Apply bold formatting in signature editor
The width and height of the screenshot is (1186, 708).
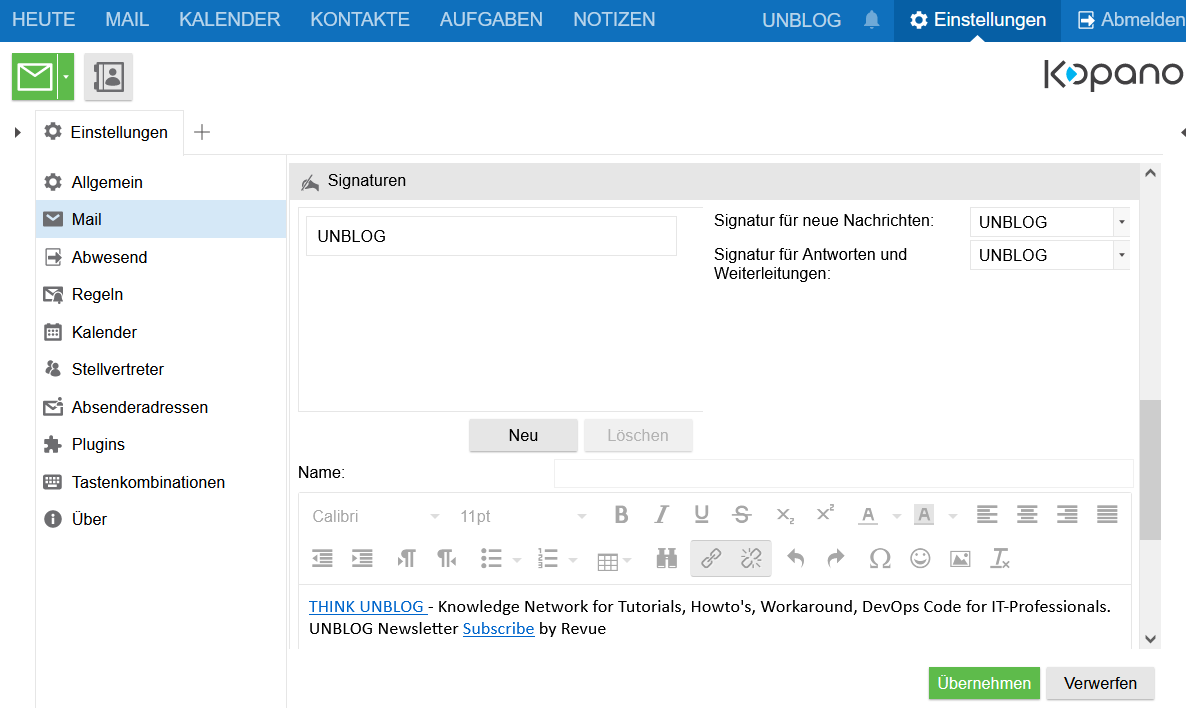click(621, 514)
